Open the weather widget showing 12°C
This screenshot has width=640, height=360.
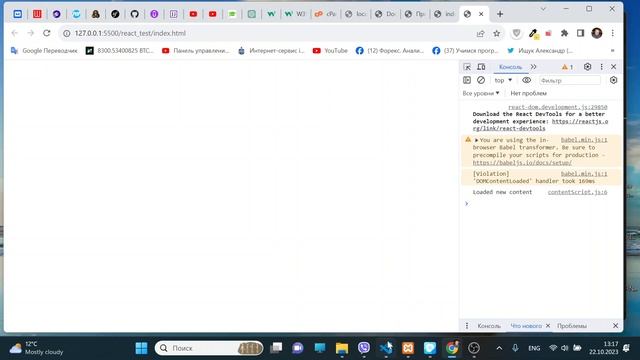click(x=36, y=348)
